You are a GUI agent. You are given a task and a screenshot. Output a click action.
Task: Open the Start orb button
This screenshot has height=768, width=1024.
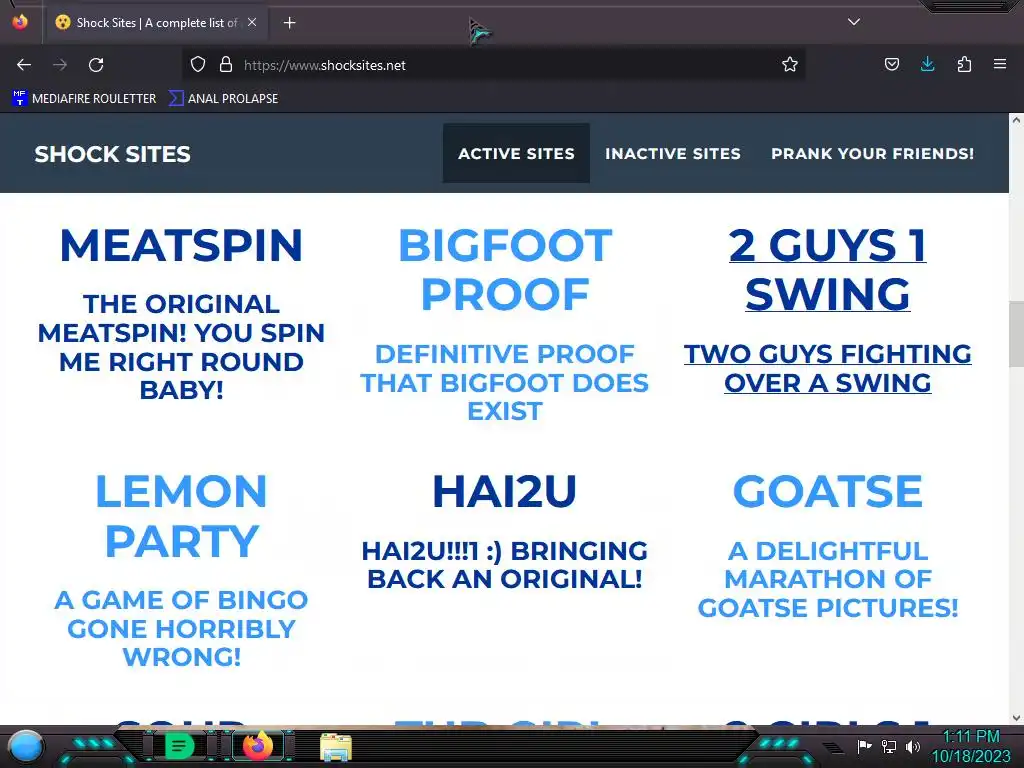(x=25, y=746)
